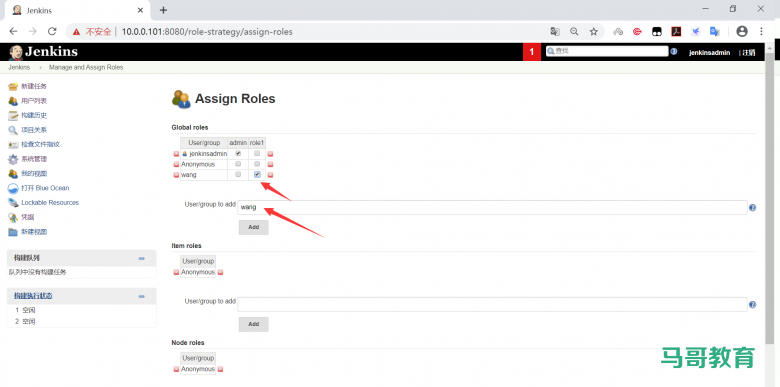Click the search help question mark icon
The width and height of the screenshot is (780, 387).
674,51
